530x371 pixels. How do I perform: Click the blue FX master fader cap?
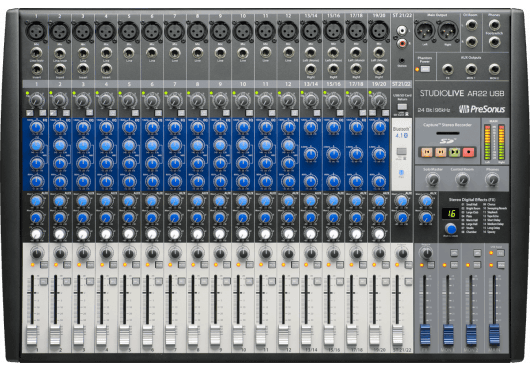tap(425, 335)
